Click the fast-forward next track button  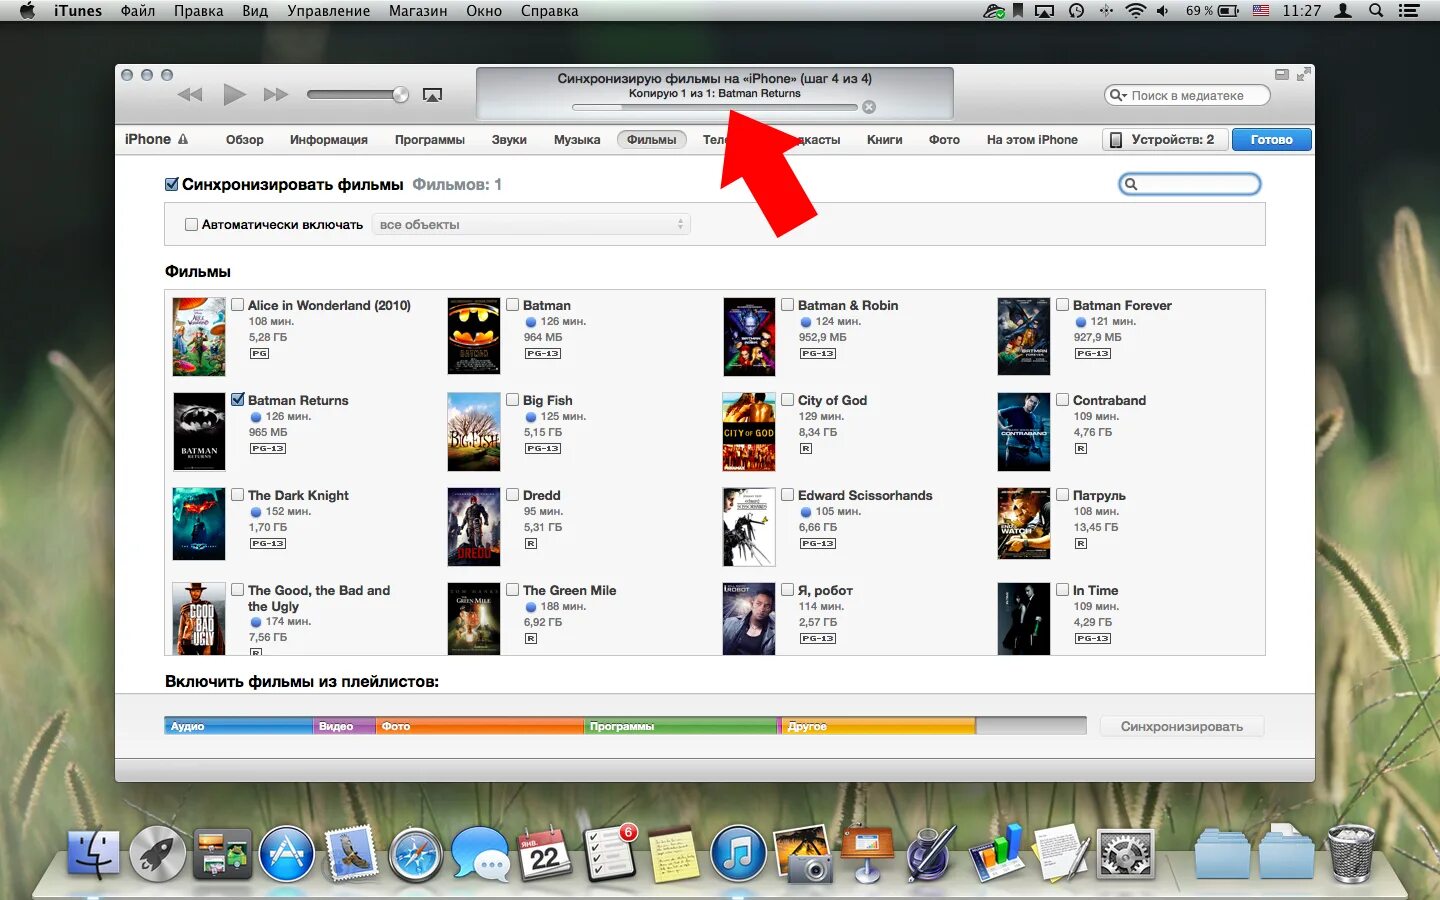pos(276,95)
